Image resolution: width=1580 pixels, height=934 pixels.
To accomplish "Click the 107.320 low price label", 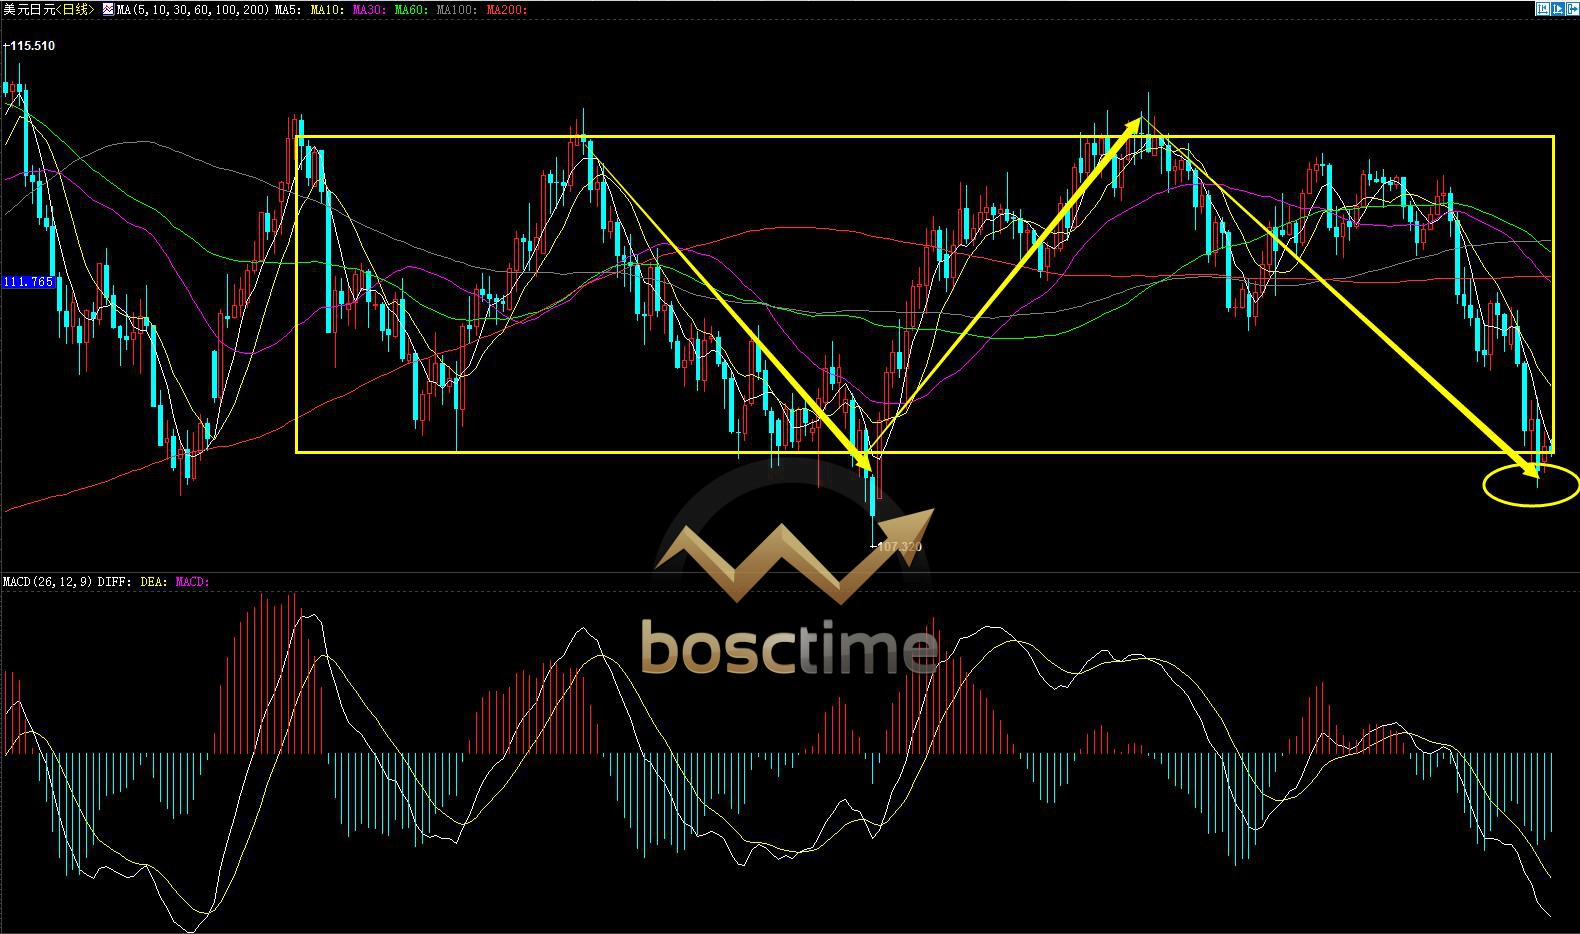I will tap(897, 546).
